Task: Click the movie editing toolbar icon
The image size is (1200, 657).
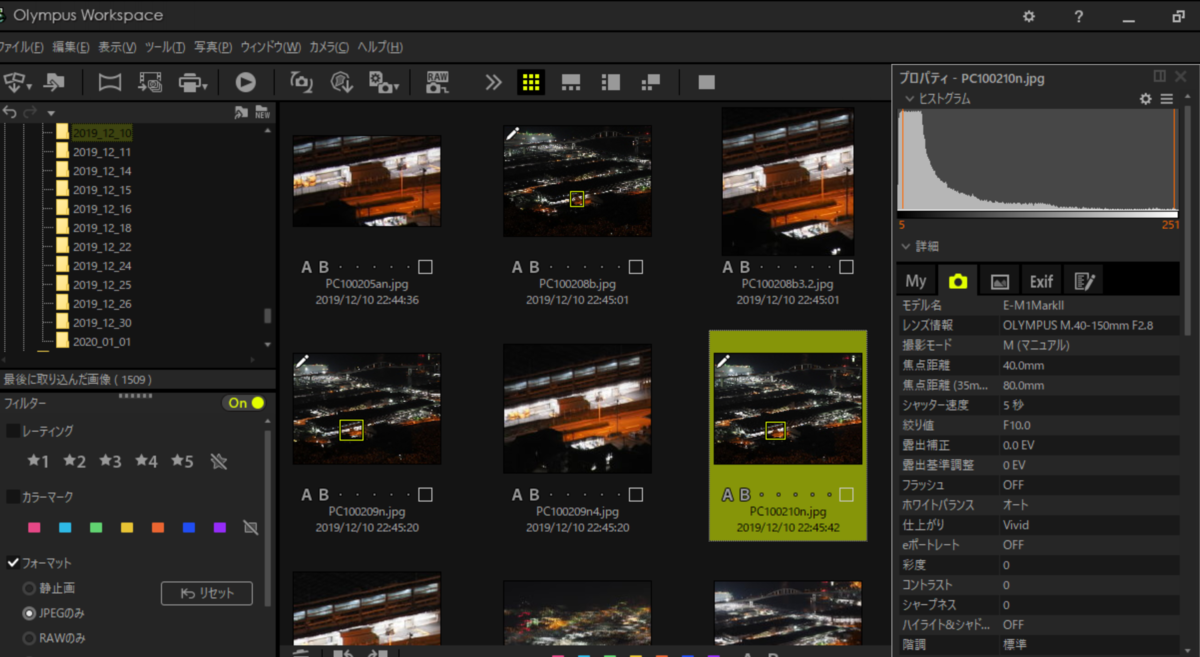Action: (x=150, y=83)
